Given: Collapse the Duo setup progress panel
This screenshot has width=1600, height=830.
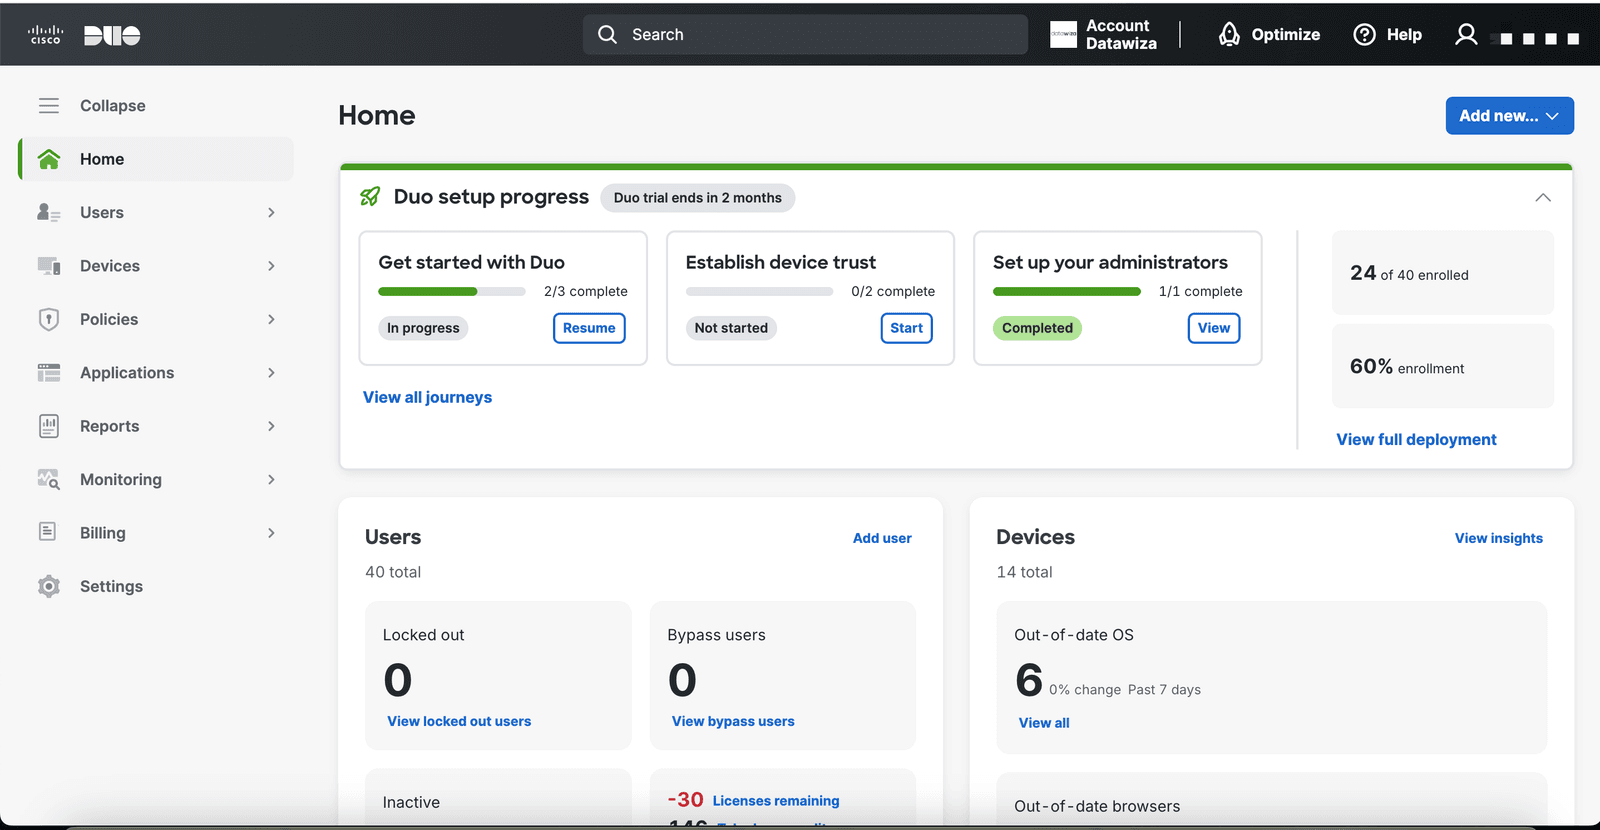Looking at the screenshot, I should 1543,197.
